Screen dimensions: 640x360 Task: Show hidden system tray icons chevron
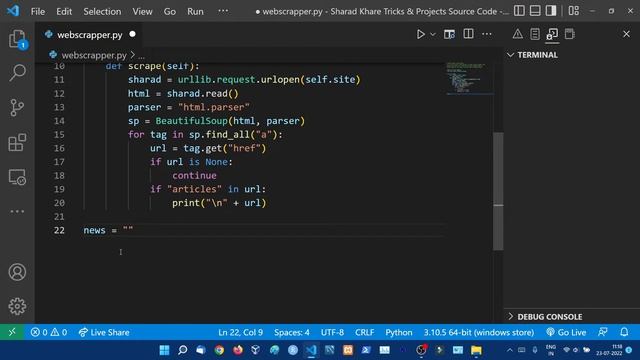[510, 350]
